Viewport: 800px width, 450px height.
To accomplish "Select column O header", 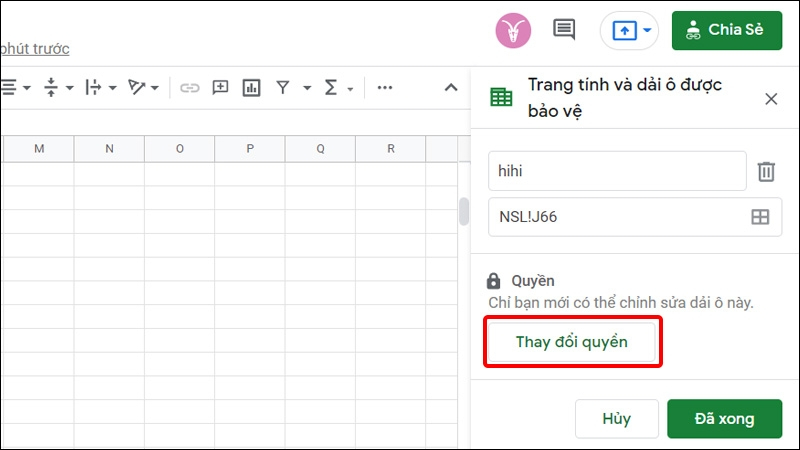I will [180, 148].
